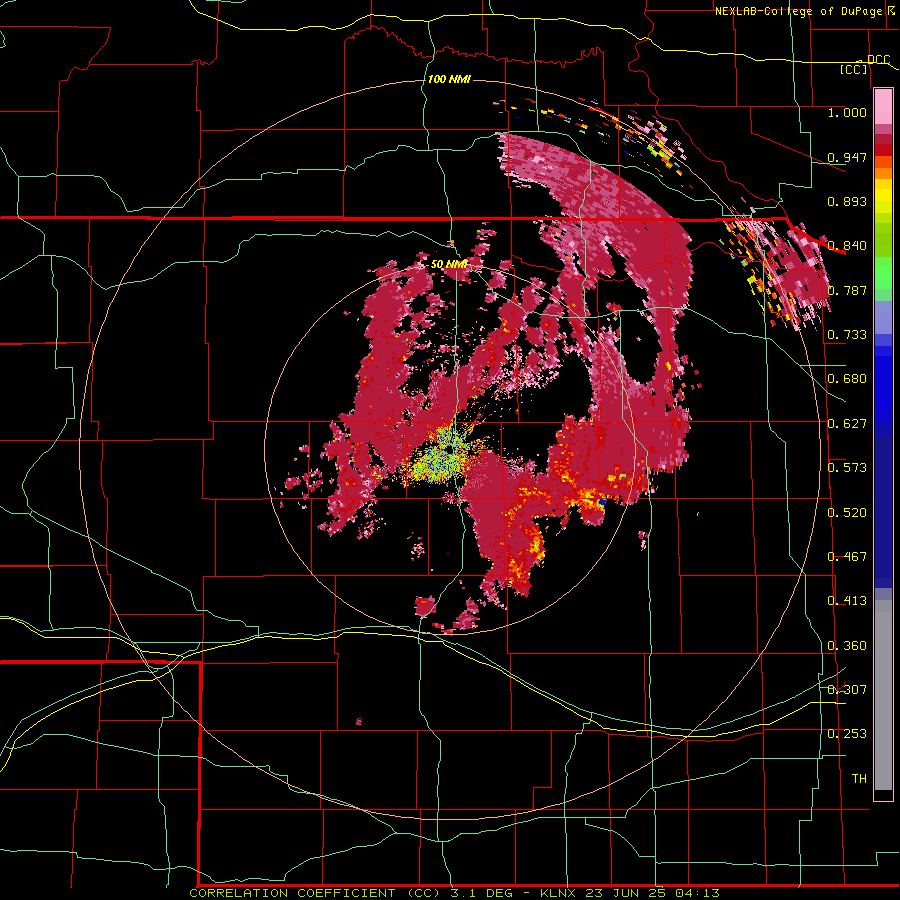The width and height of the screenshot is (900, 900).
Task: Click the 0.520 scale value
Action: (847, 512)
